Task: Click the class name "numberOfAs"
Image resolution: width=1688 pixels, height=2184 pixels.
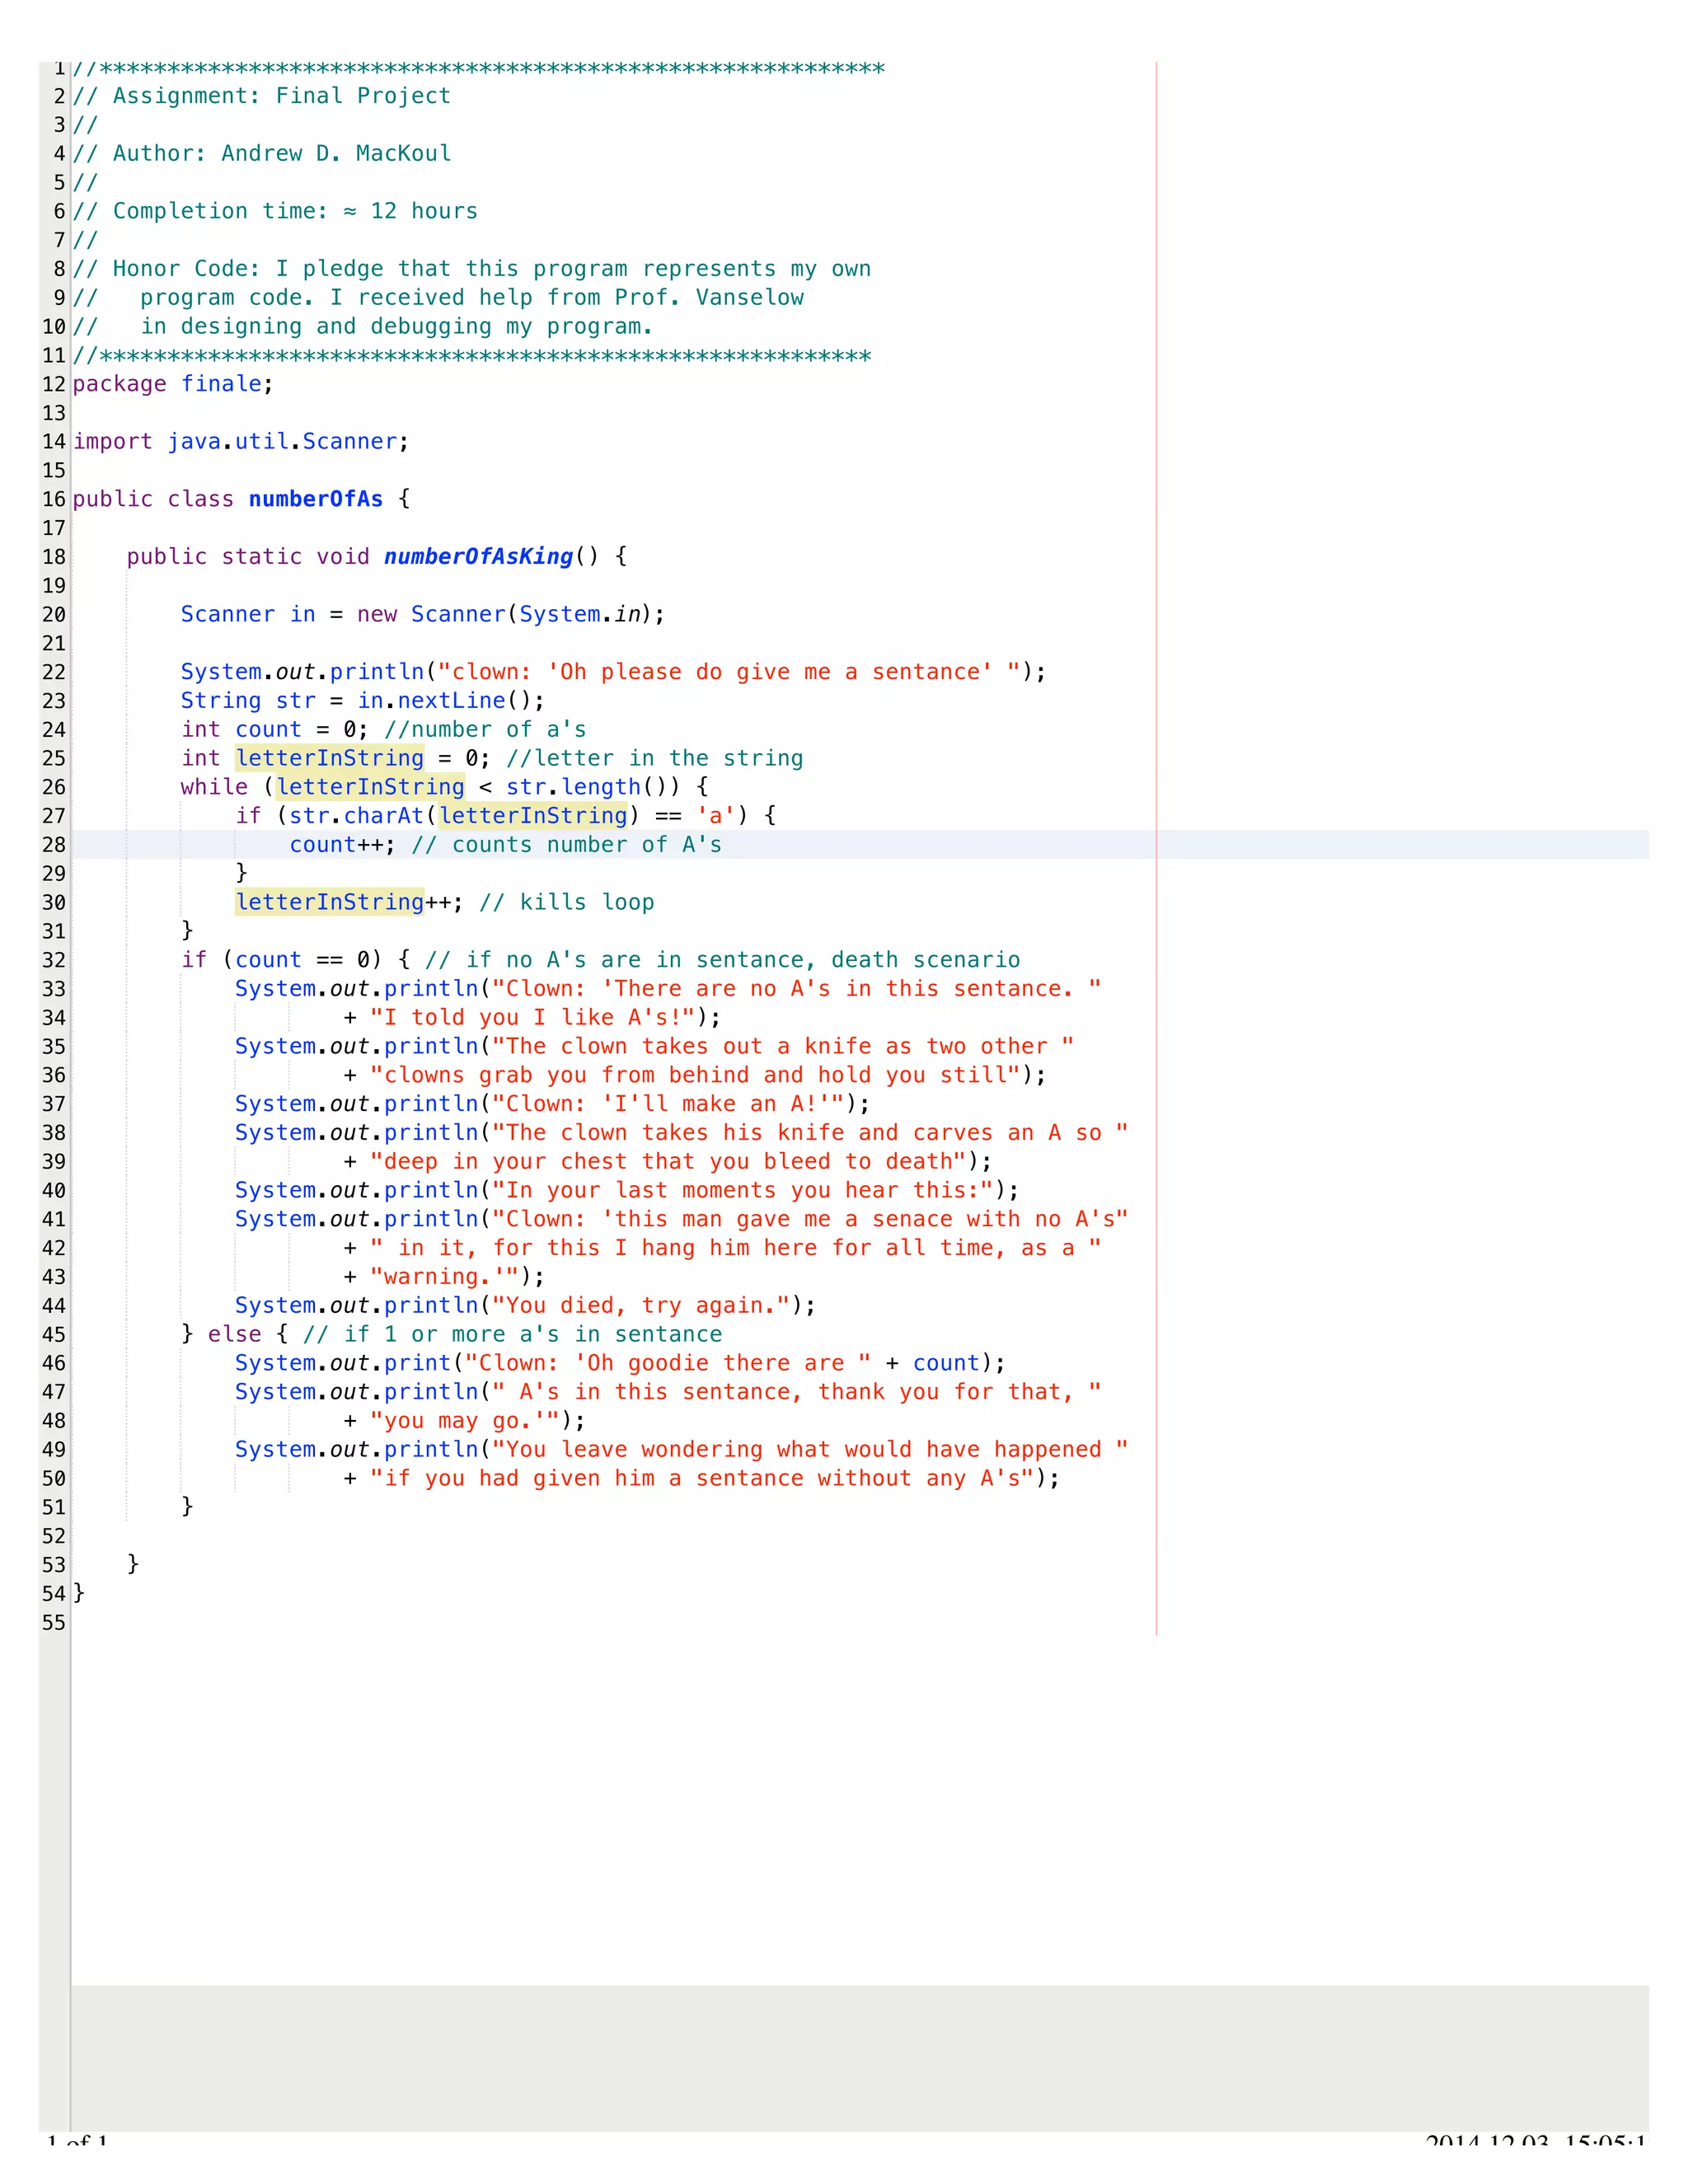Action: coord(316,499)
